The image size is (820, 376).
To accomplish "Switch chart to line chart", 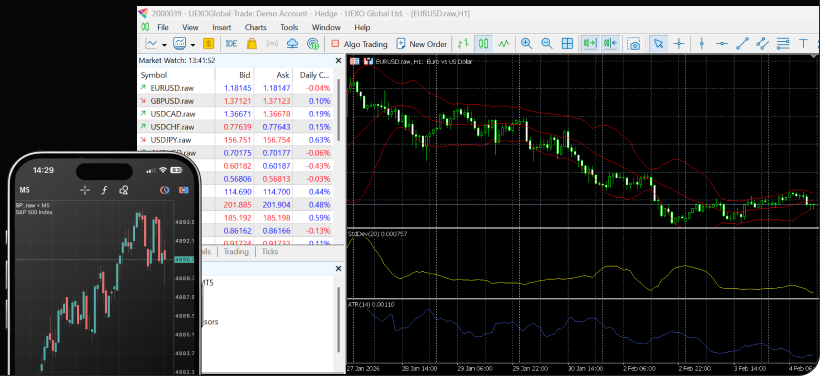I will pyautogui.click(x=504, y=44).
